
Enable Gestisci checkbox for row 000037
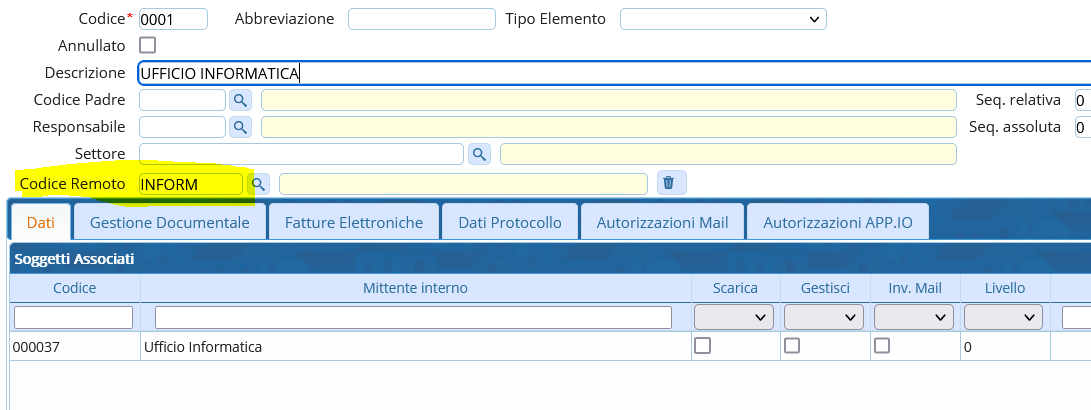pos(792,346)
